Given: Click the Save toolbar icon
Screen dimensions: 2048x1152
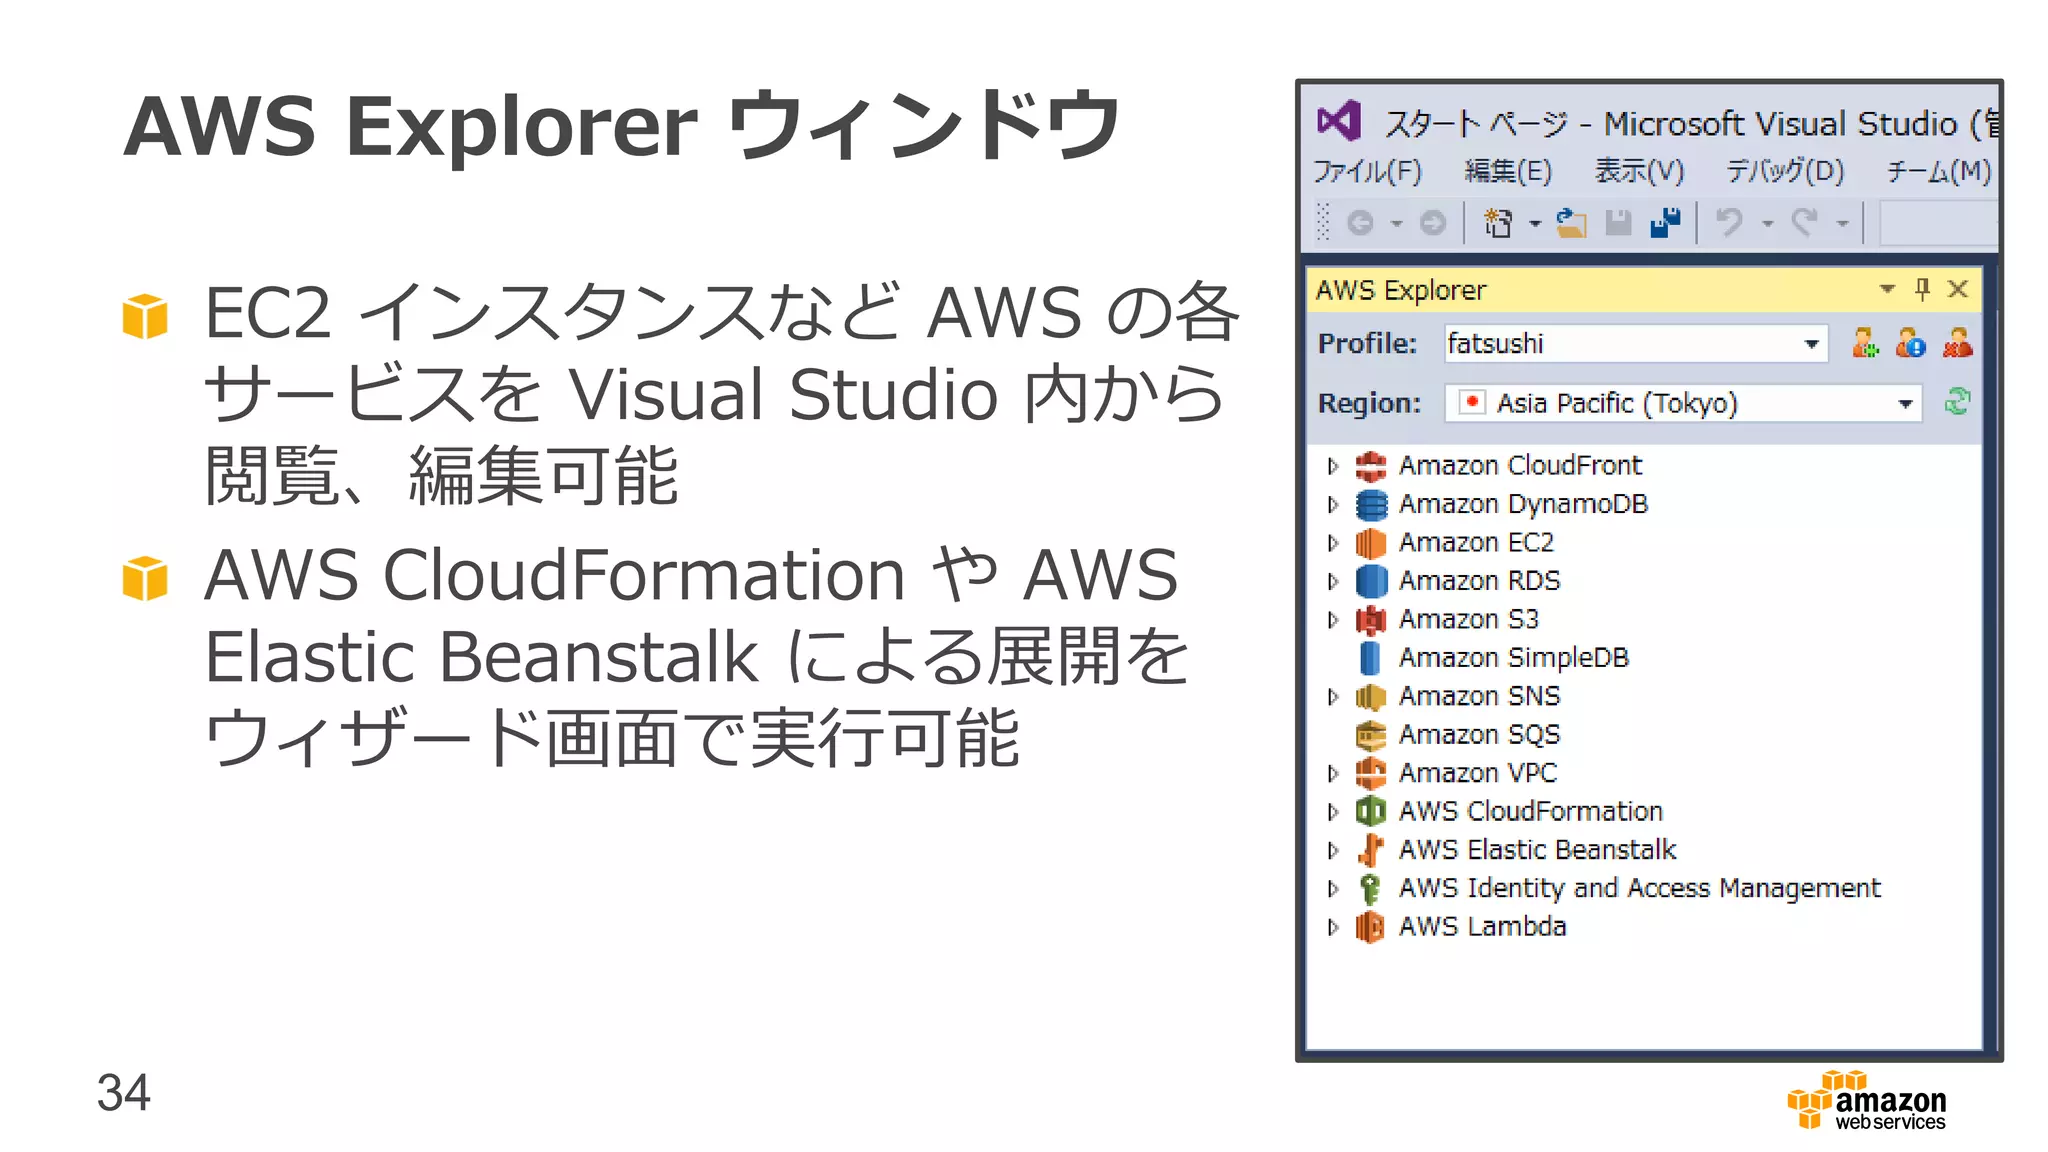Looking at the screenshot, I should pyautogui.click(x=1618, y=223).
